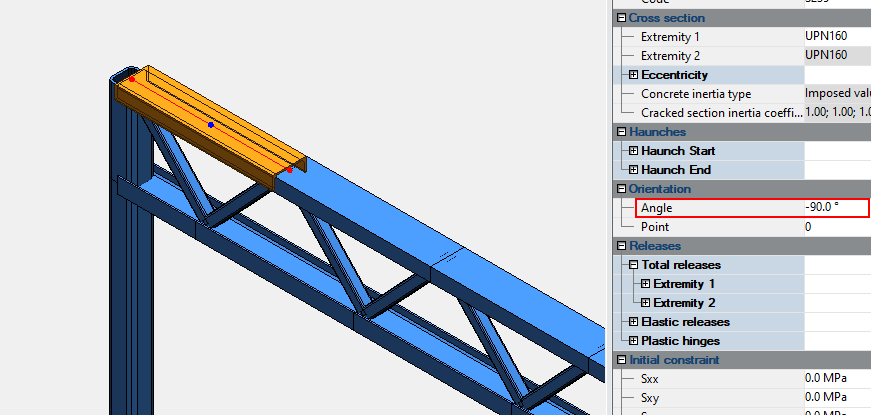Expand Extremity 2 under Total releases
The image size is (871, 415).
tap(645, 303)
